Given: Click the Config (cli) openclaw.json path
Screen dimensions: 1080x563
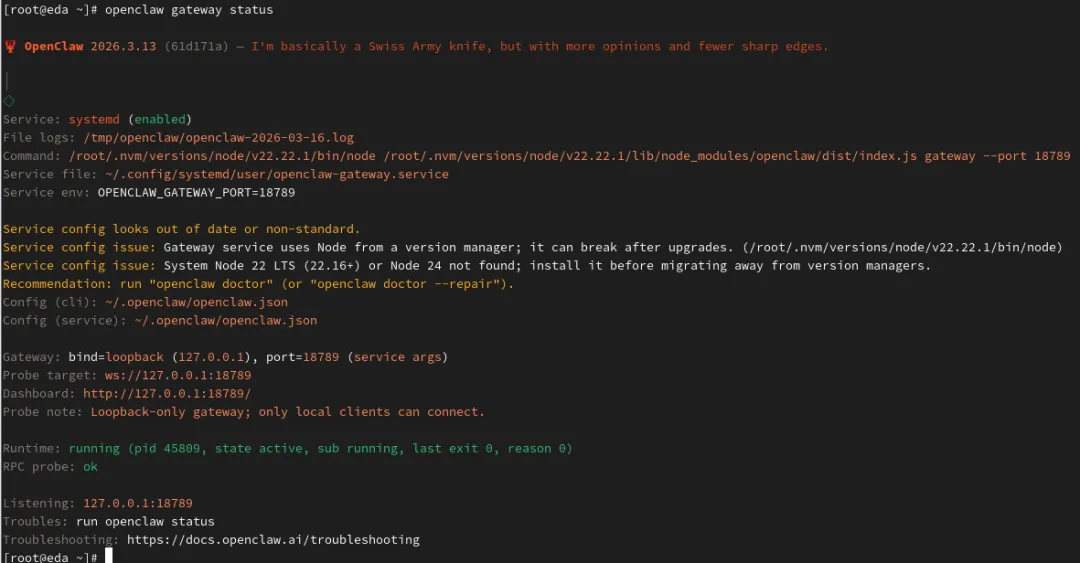Looking at the screenshot, I should click(196, 302).
